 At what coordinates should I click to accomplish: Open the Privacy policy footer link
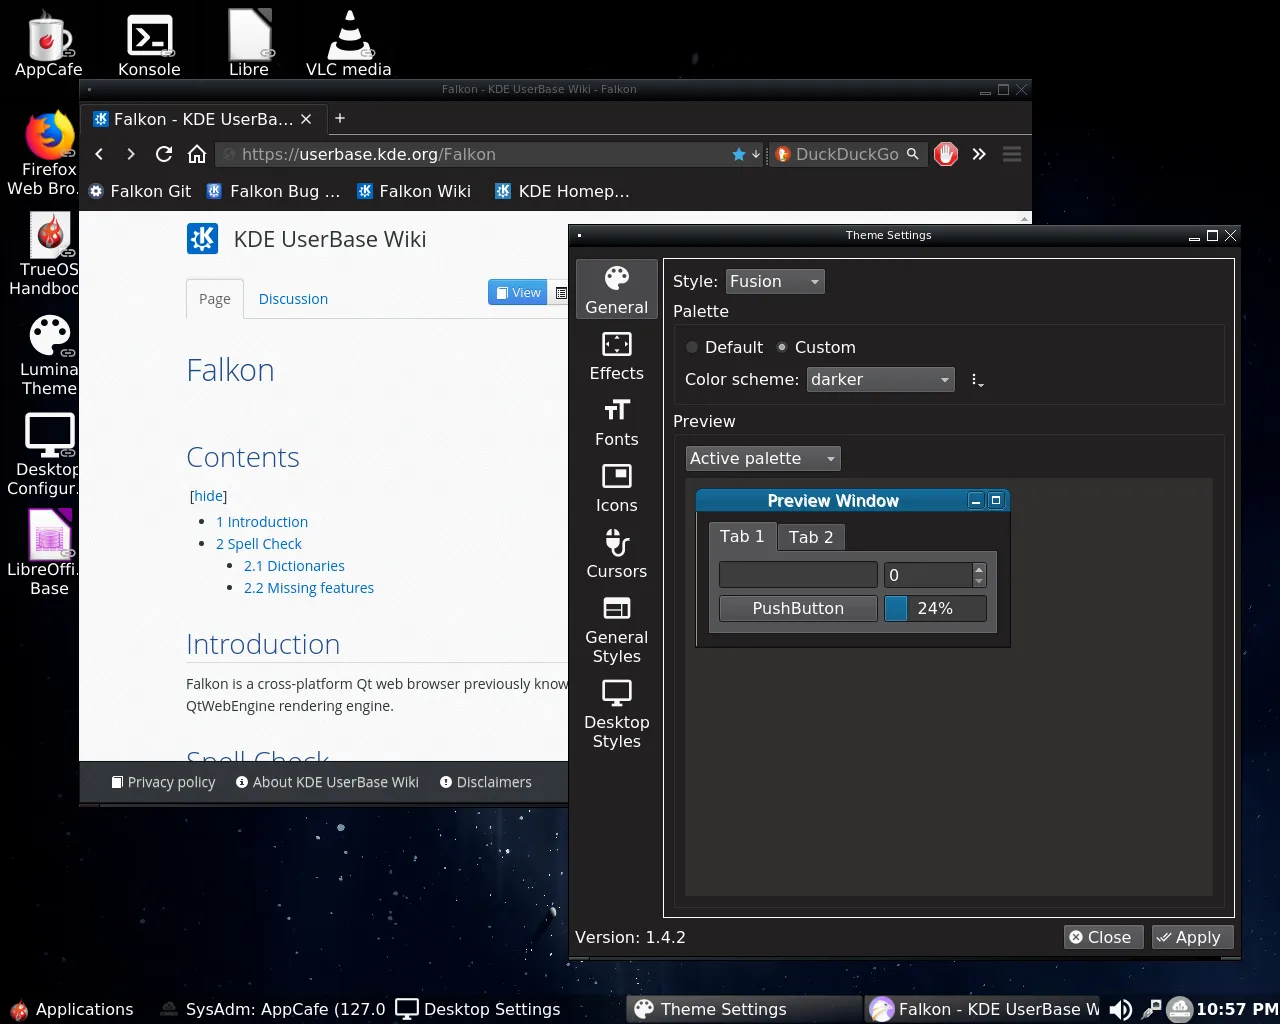coord(163,782)
